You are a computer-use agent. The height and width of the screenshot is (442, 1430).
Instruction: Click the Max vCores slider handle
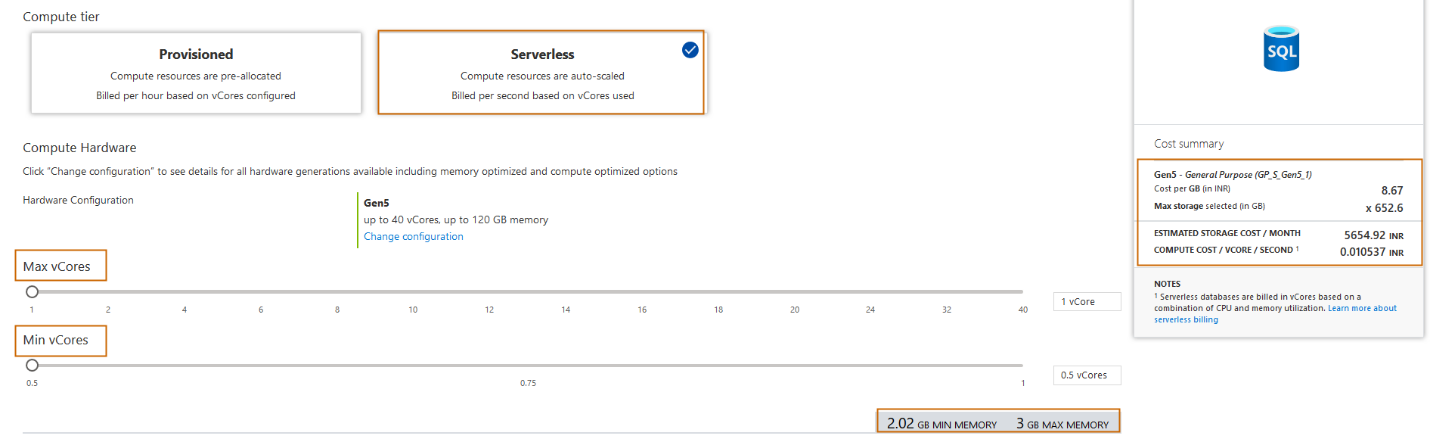[32, 292]
